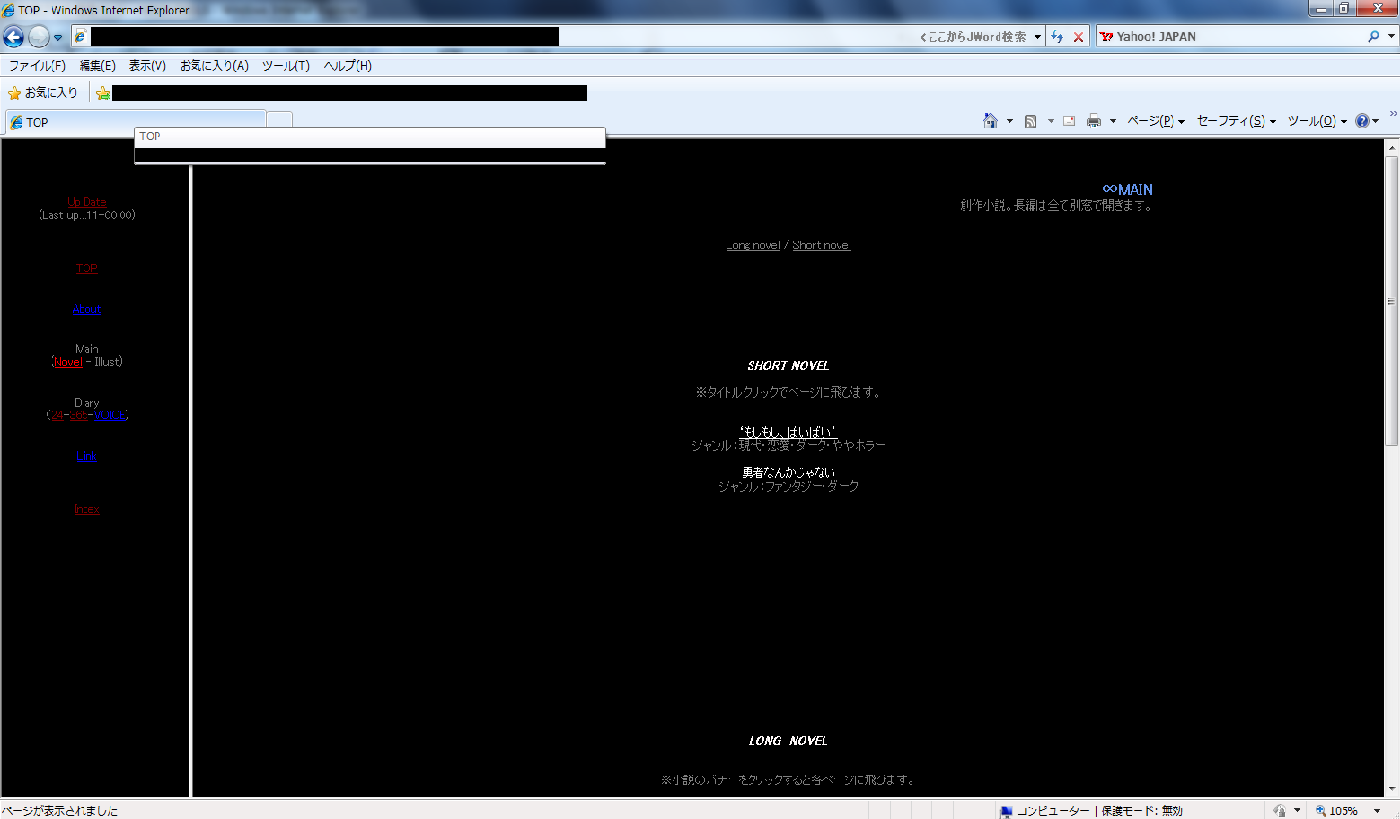
Task: Click the お気に入り favorites star button
Action: point(43,93)
